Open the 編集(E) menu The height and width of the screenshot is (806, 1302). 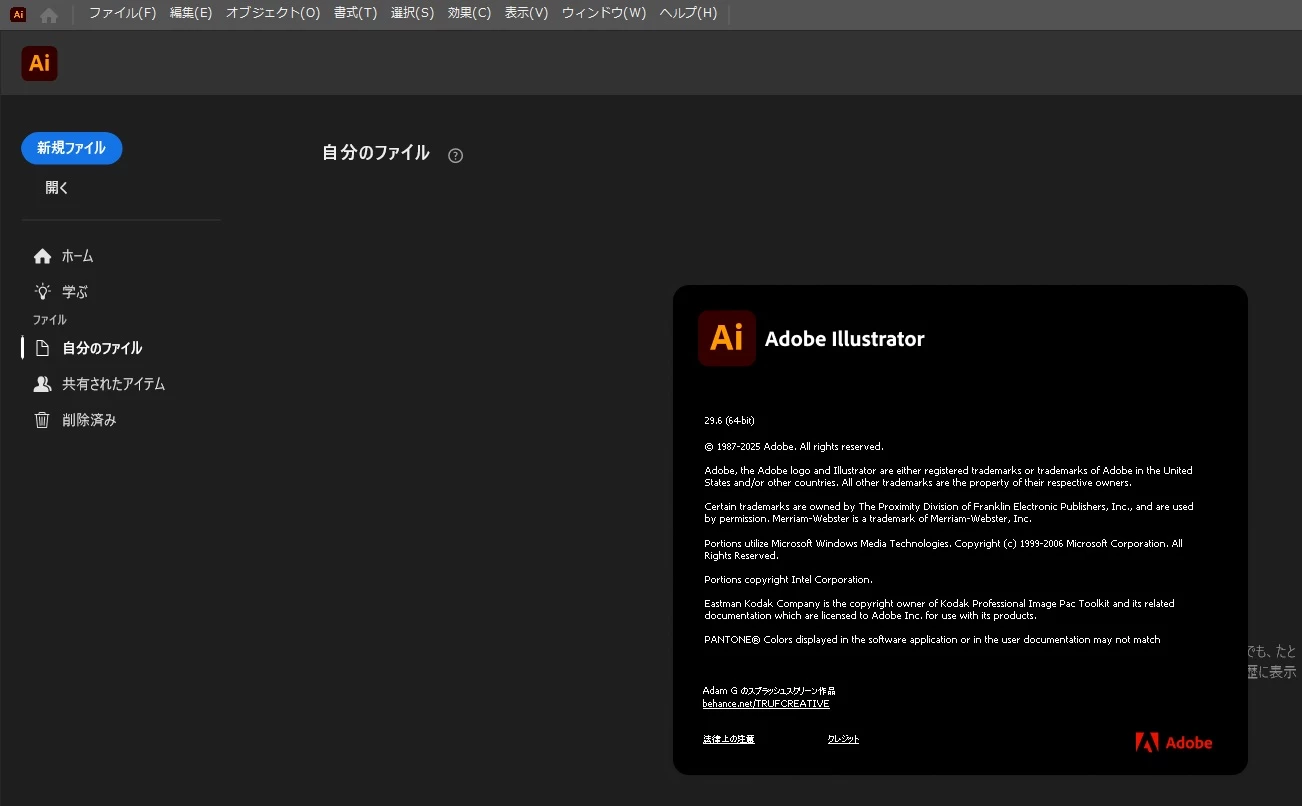click(191, 13)
